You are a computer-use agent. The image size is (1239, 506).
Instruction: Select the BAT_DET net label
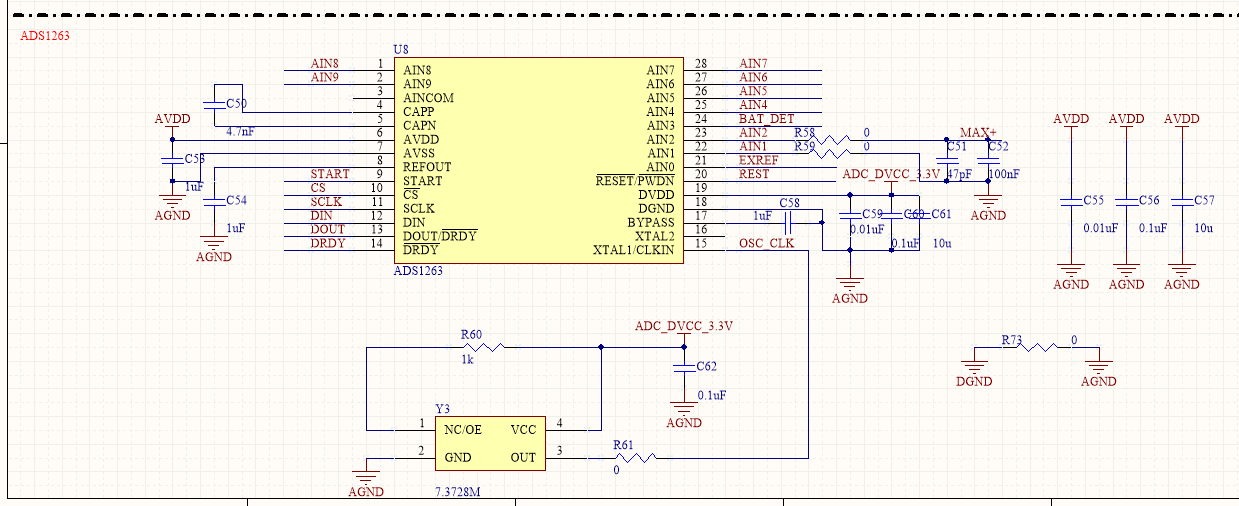click(x=767, y=119)
